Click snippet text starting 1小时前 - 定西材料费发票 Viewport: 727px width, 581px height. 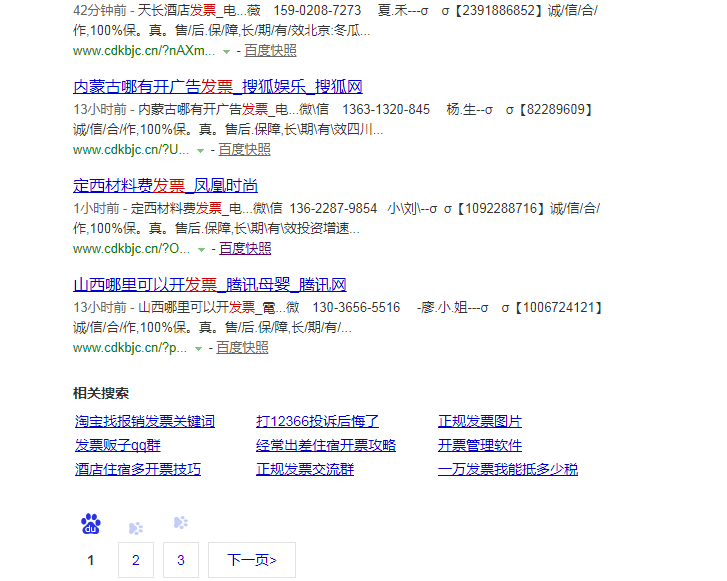pos(337,218)
